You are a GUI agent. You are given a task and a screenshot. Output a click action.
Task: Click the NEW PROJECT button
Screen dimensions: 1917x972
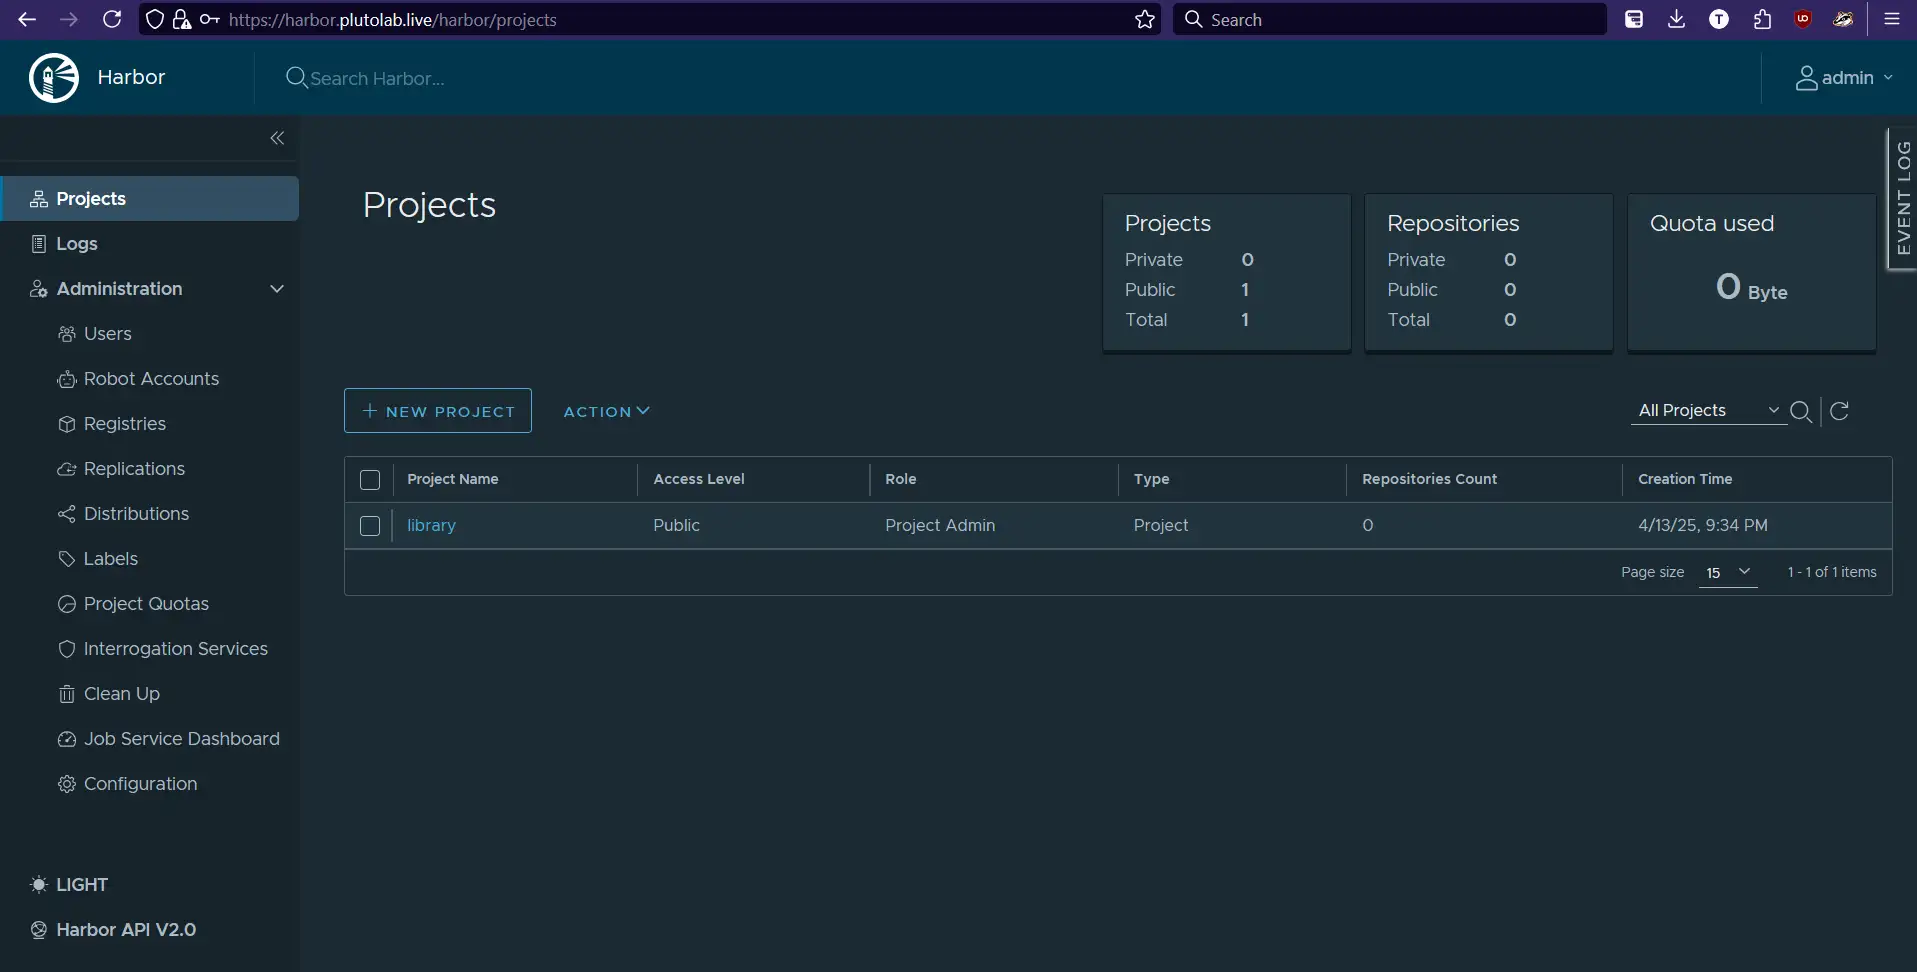437,410
